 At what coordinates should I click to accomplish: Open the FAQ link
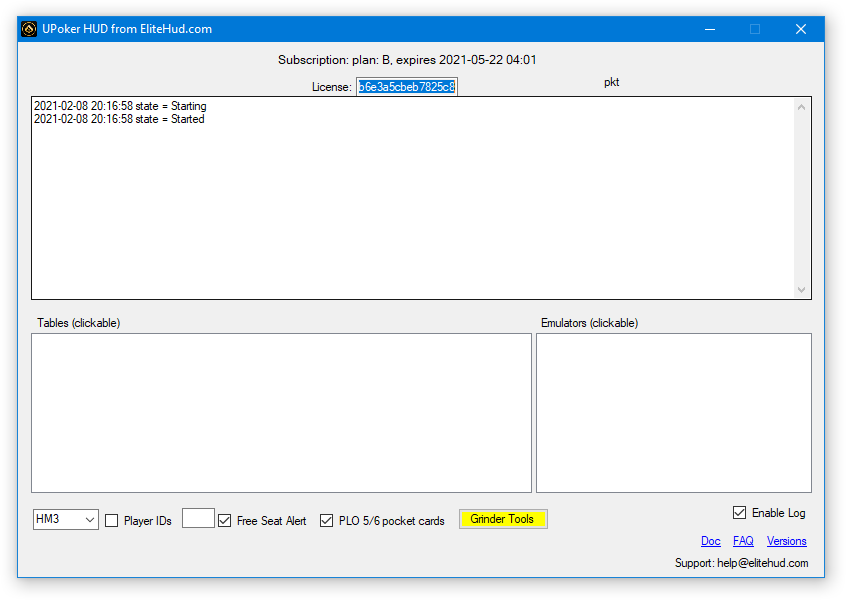pyautogui.click(x=743, y=541)
